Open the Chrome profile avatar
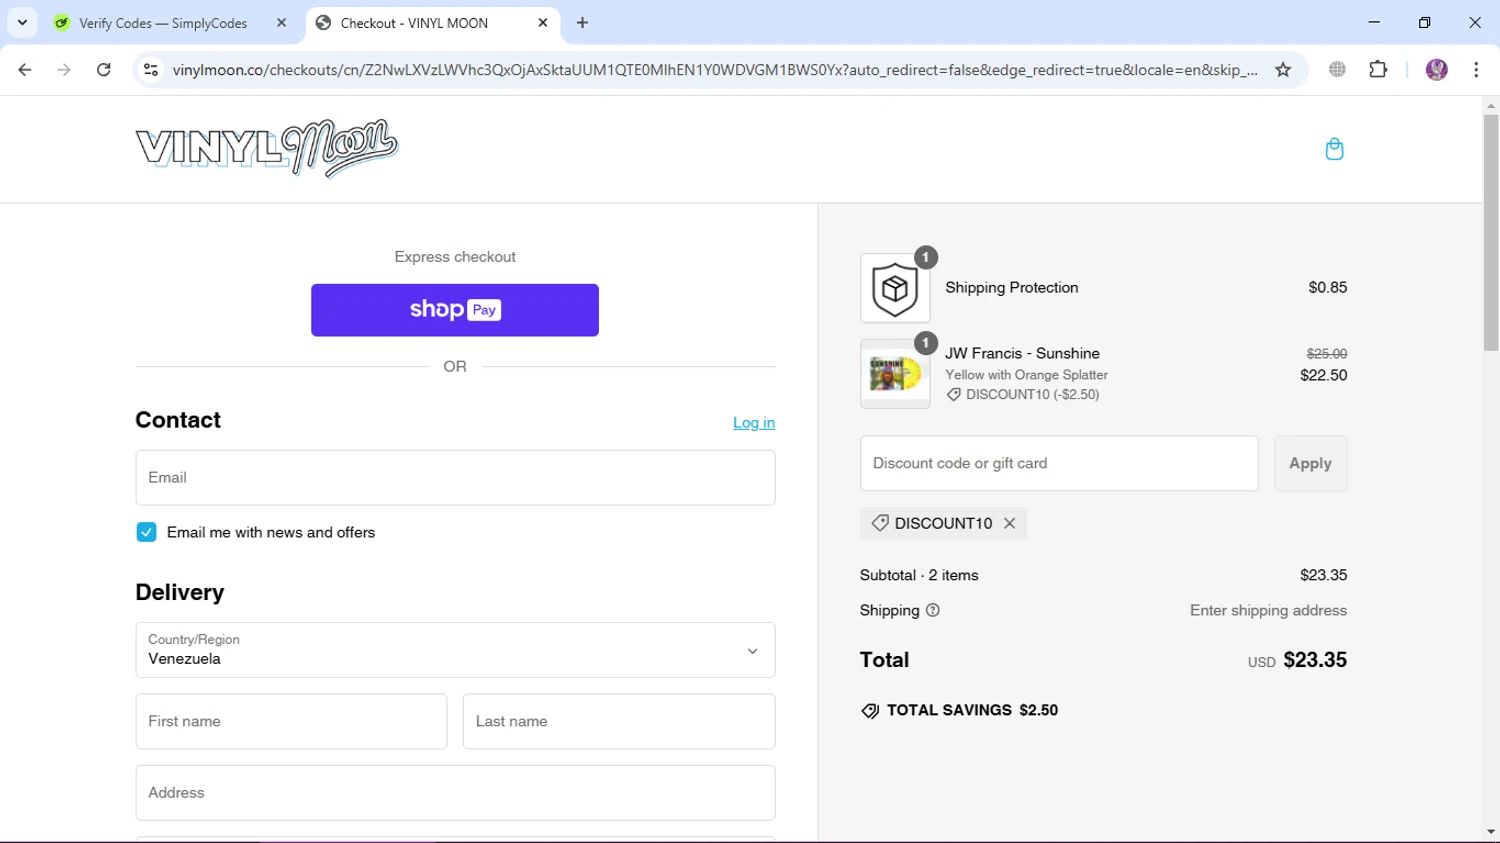 [1437, 70]
